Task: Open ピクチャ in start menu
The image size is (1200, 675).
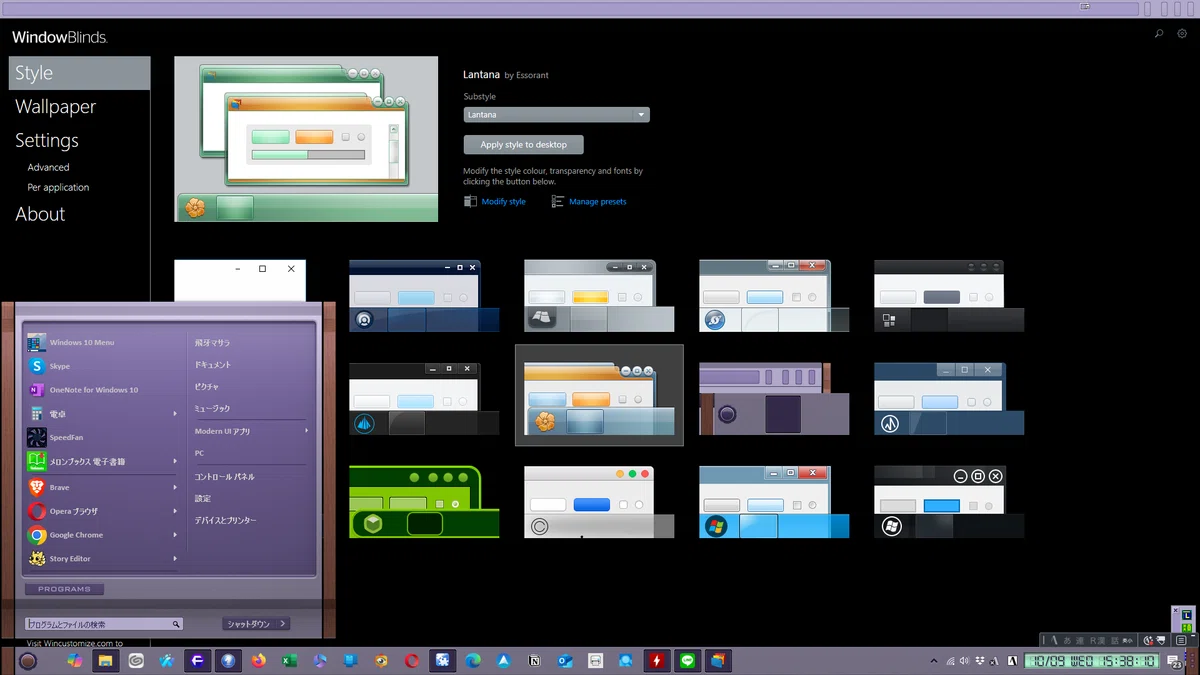Action: [x=206, y=387]
